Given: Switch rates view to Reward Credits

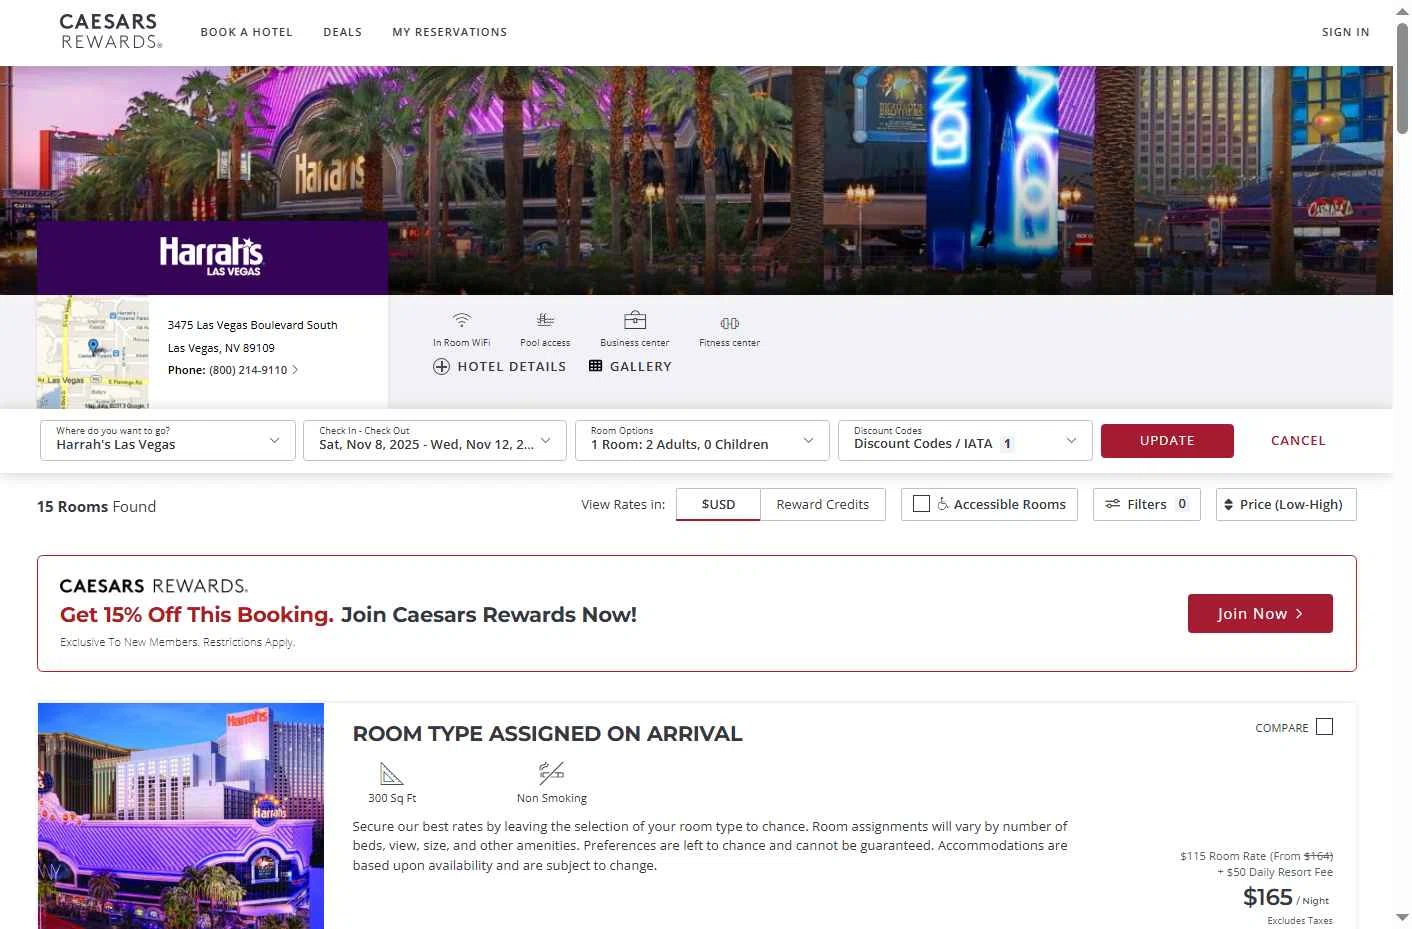Looking at the screenshot, I should point(823,504).
